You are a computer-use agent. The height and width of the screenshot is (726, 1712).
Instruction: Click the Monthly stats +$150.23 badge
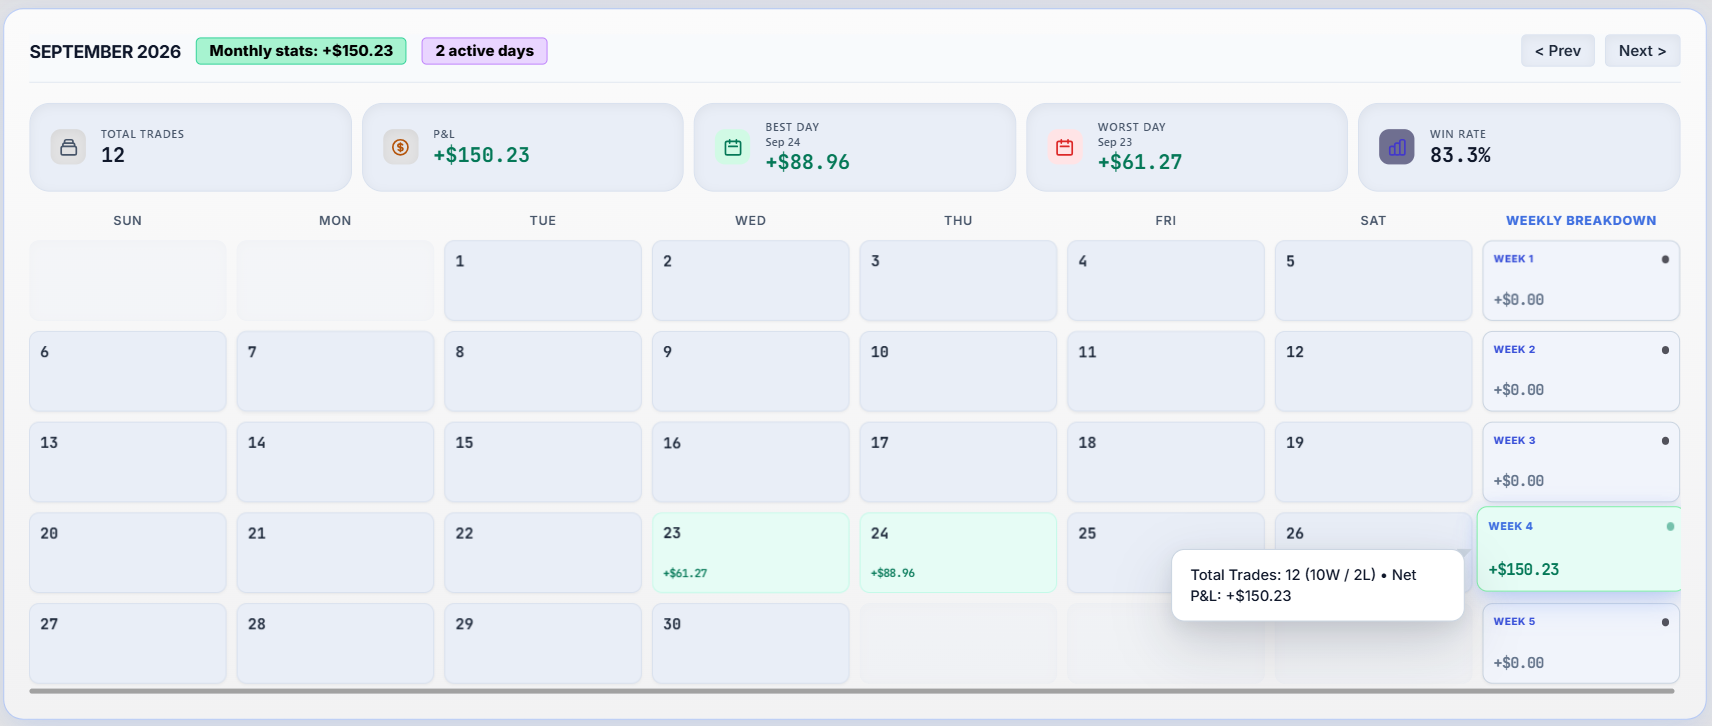(x=301, y=51)
